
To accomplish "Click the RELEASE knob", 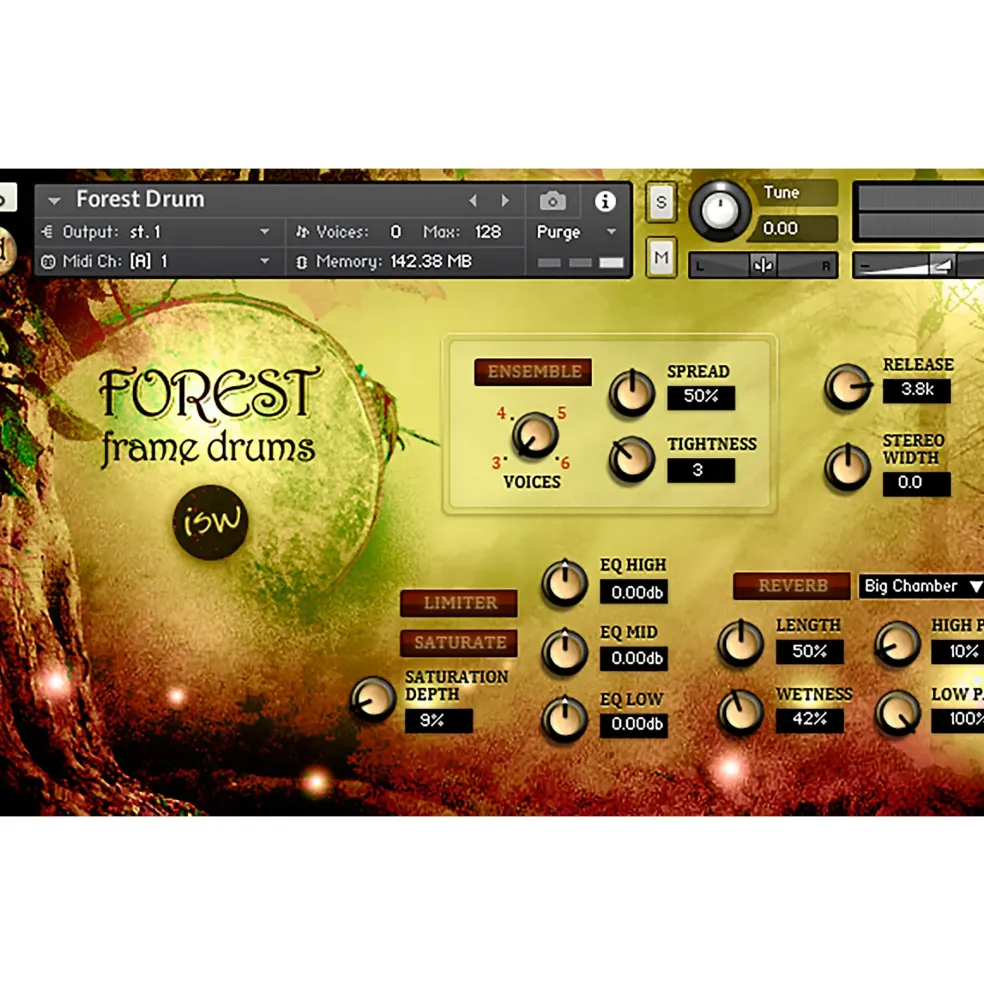I will (848, 387).
